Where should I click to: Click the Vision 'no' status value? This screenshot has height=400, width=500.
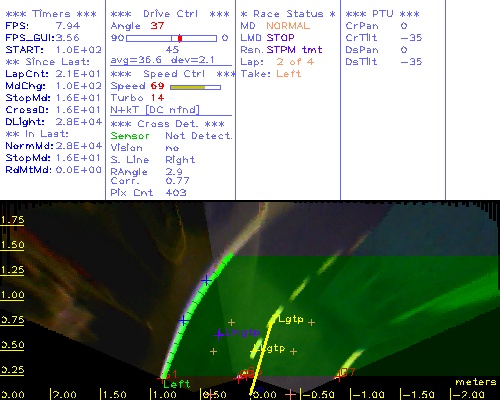point(172,148)
